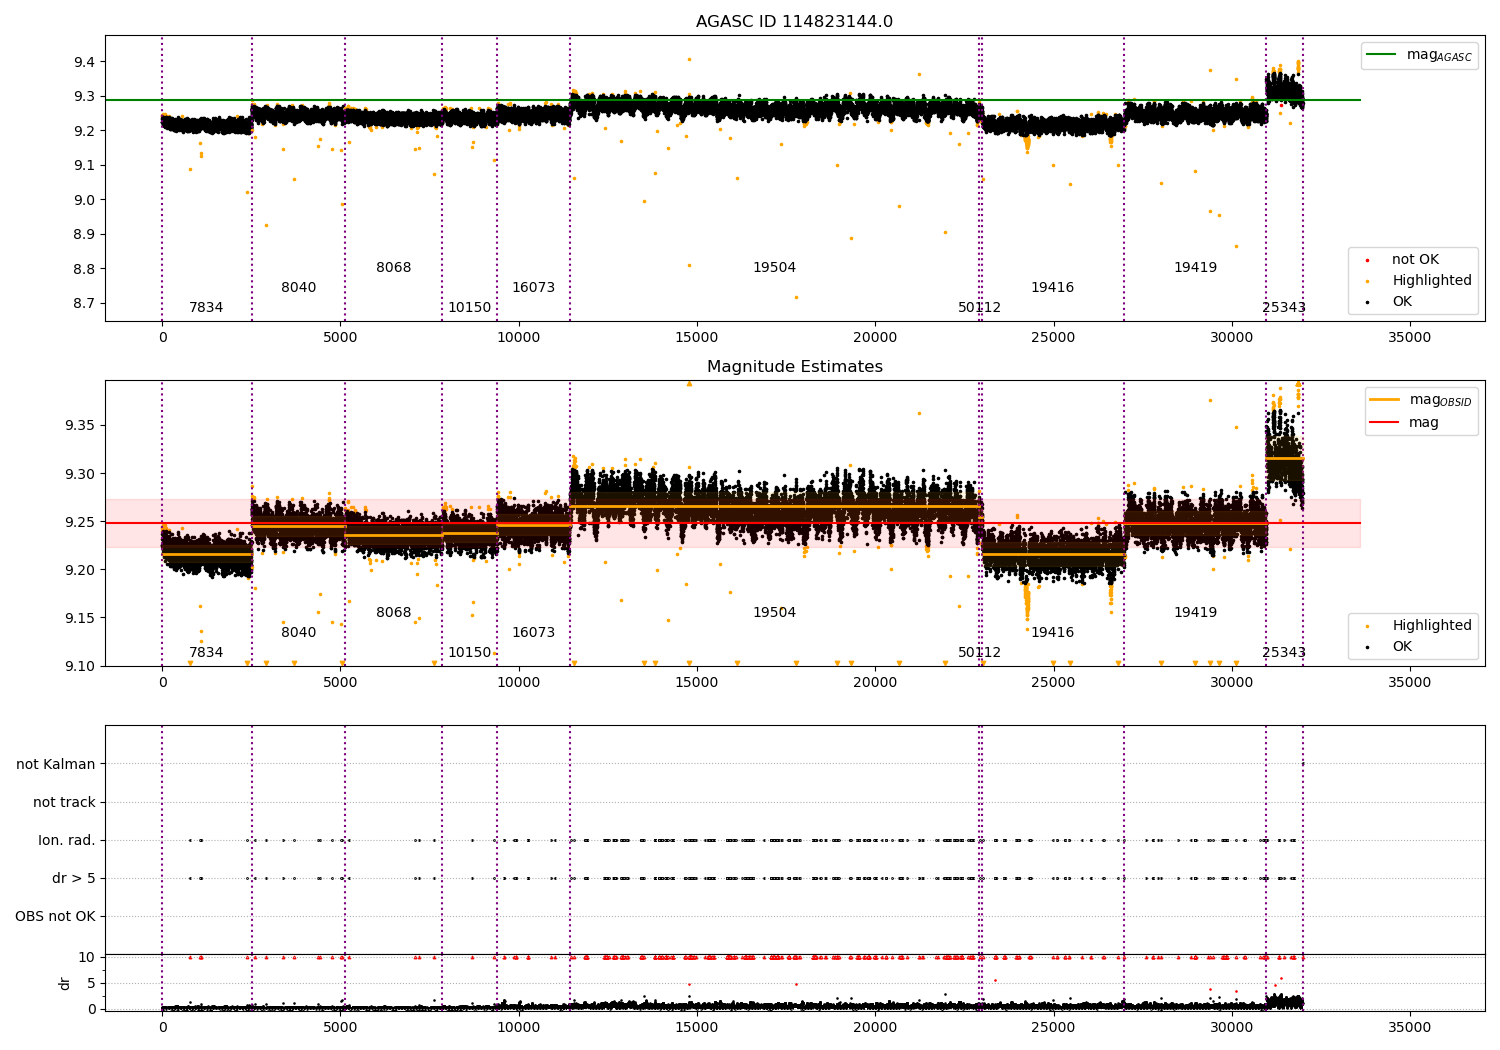
Task: Click the 9.4 y-axis tick label
Action: pyautogui.click(x=84, y=62)
